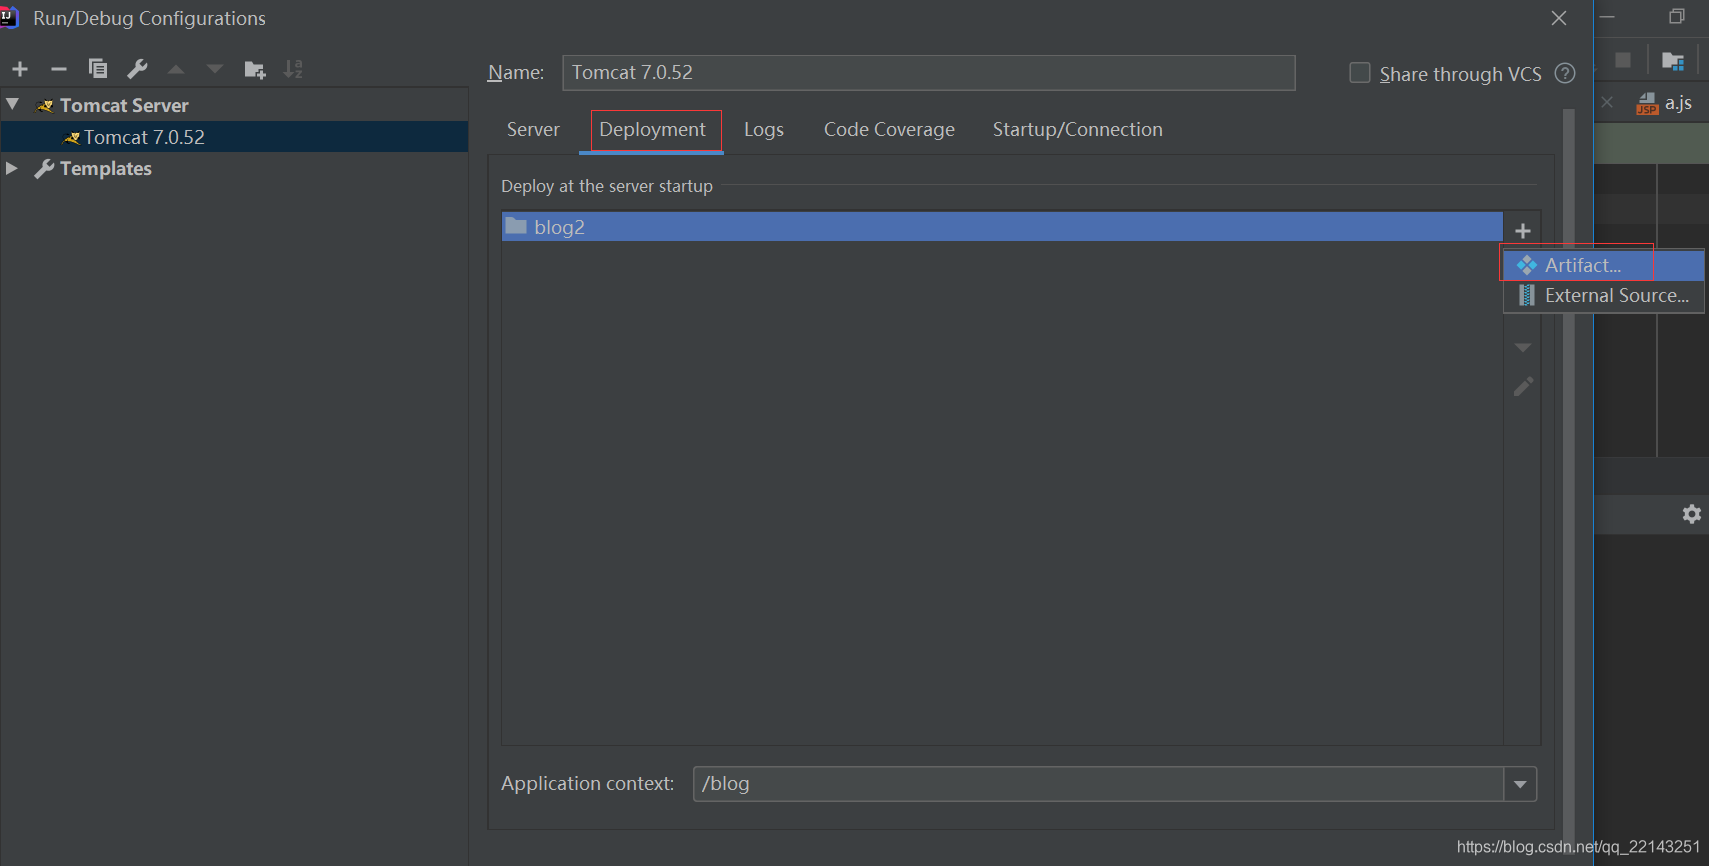1709x866 pixels.
Task: Close the a.js editor tab in background
Action: [x=1607, y=102]
